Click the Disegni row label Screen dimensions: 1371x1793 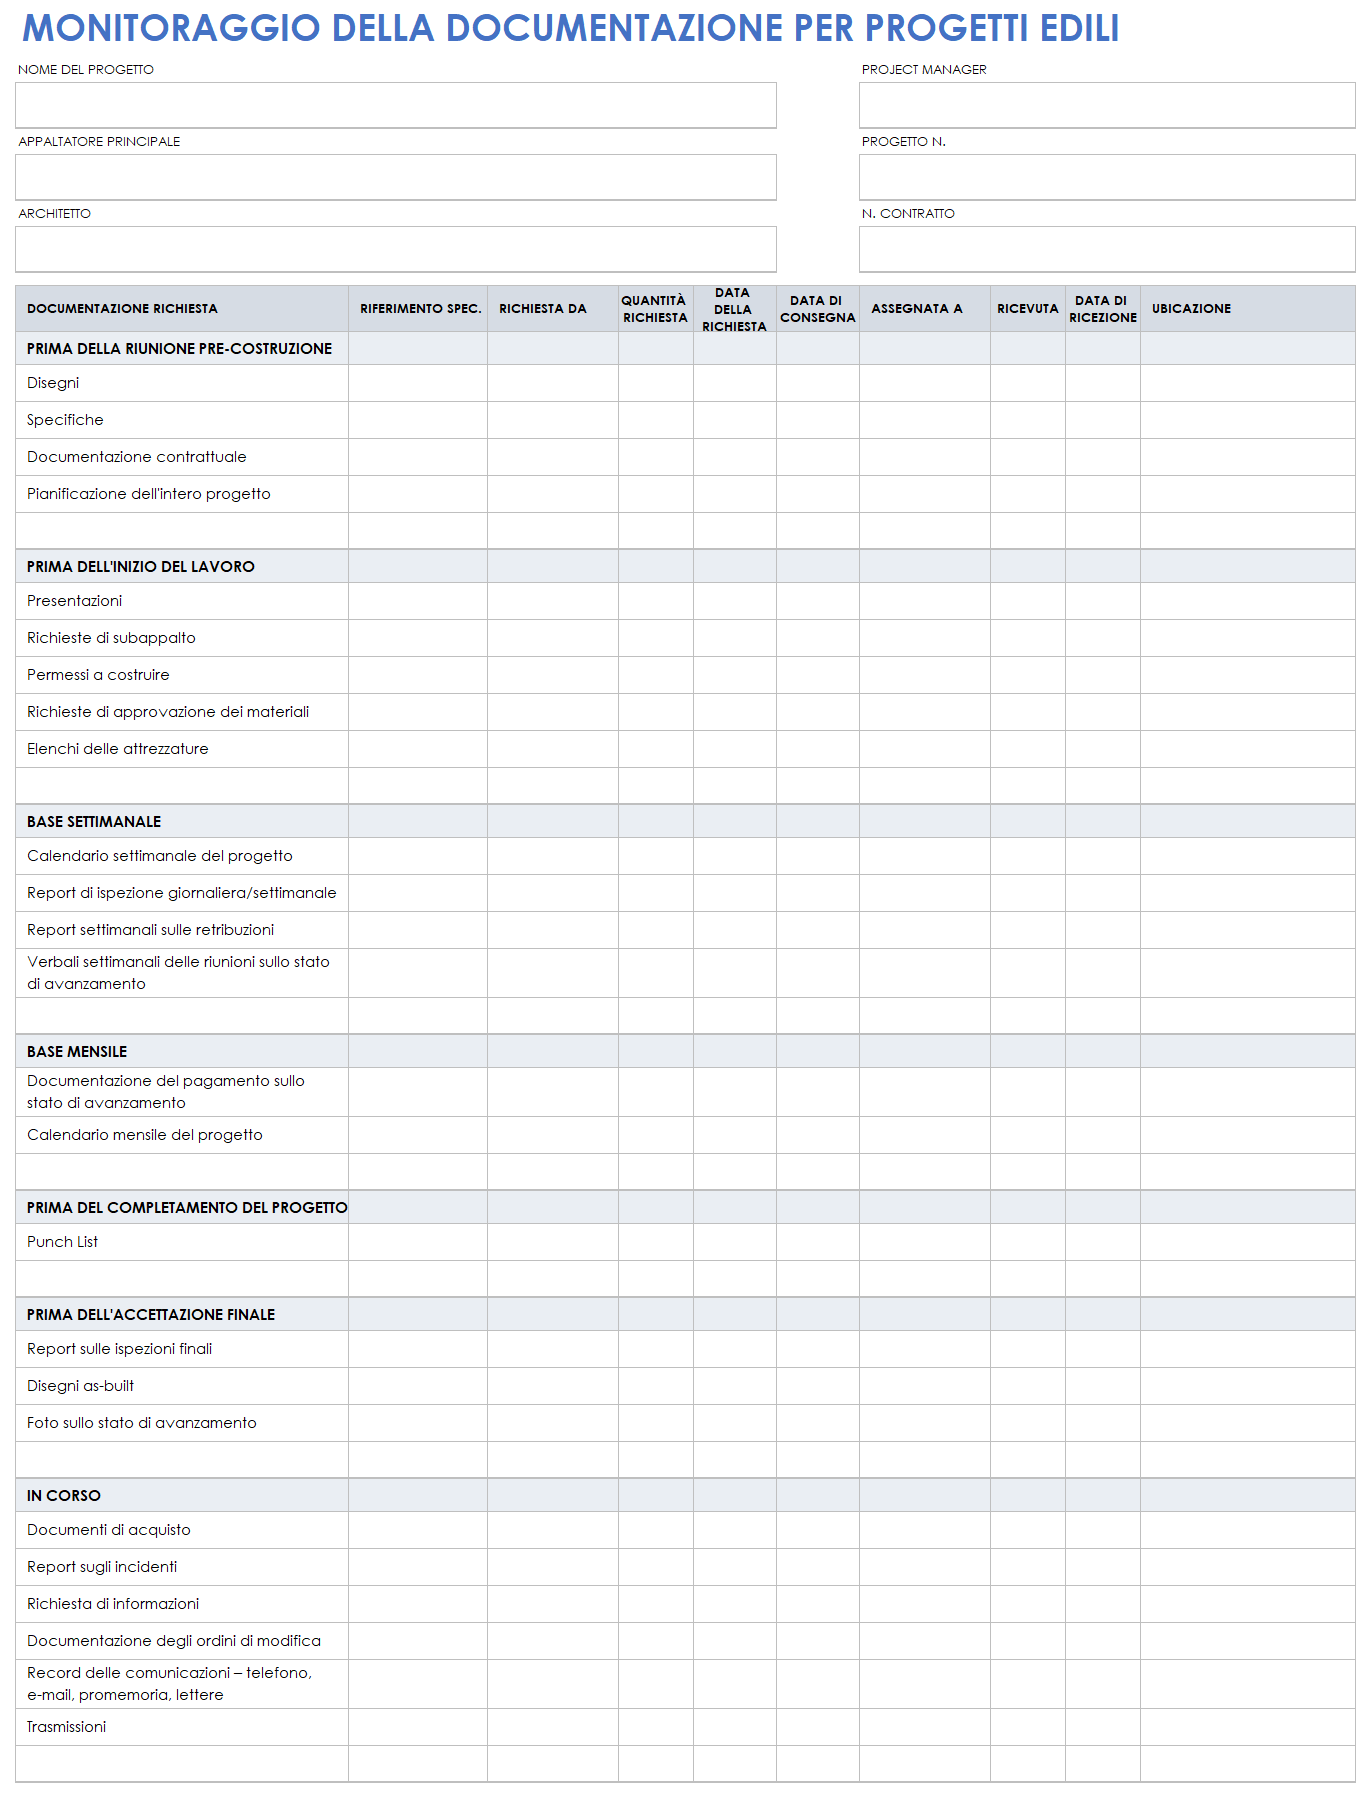click(53, 383)
